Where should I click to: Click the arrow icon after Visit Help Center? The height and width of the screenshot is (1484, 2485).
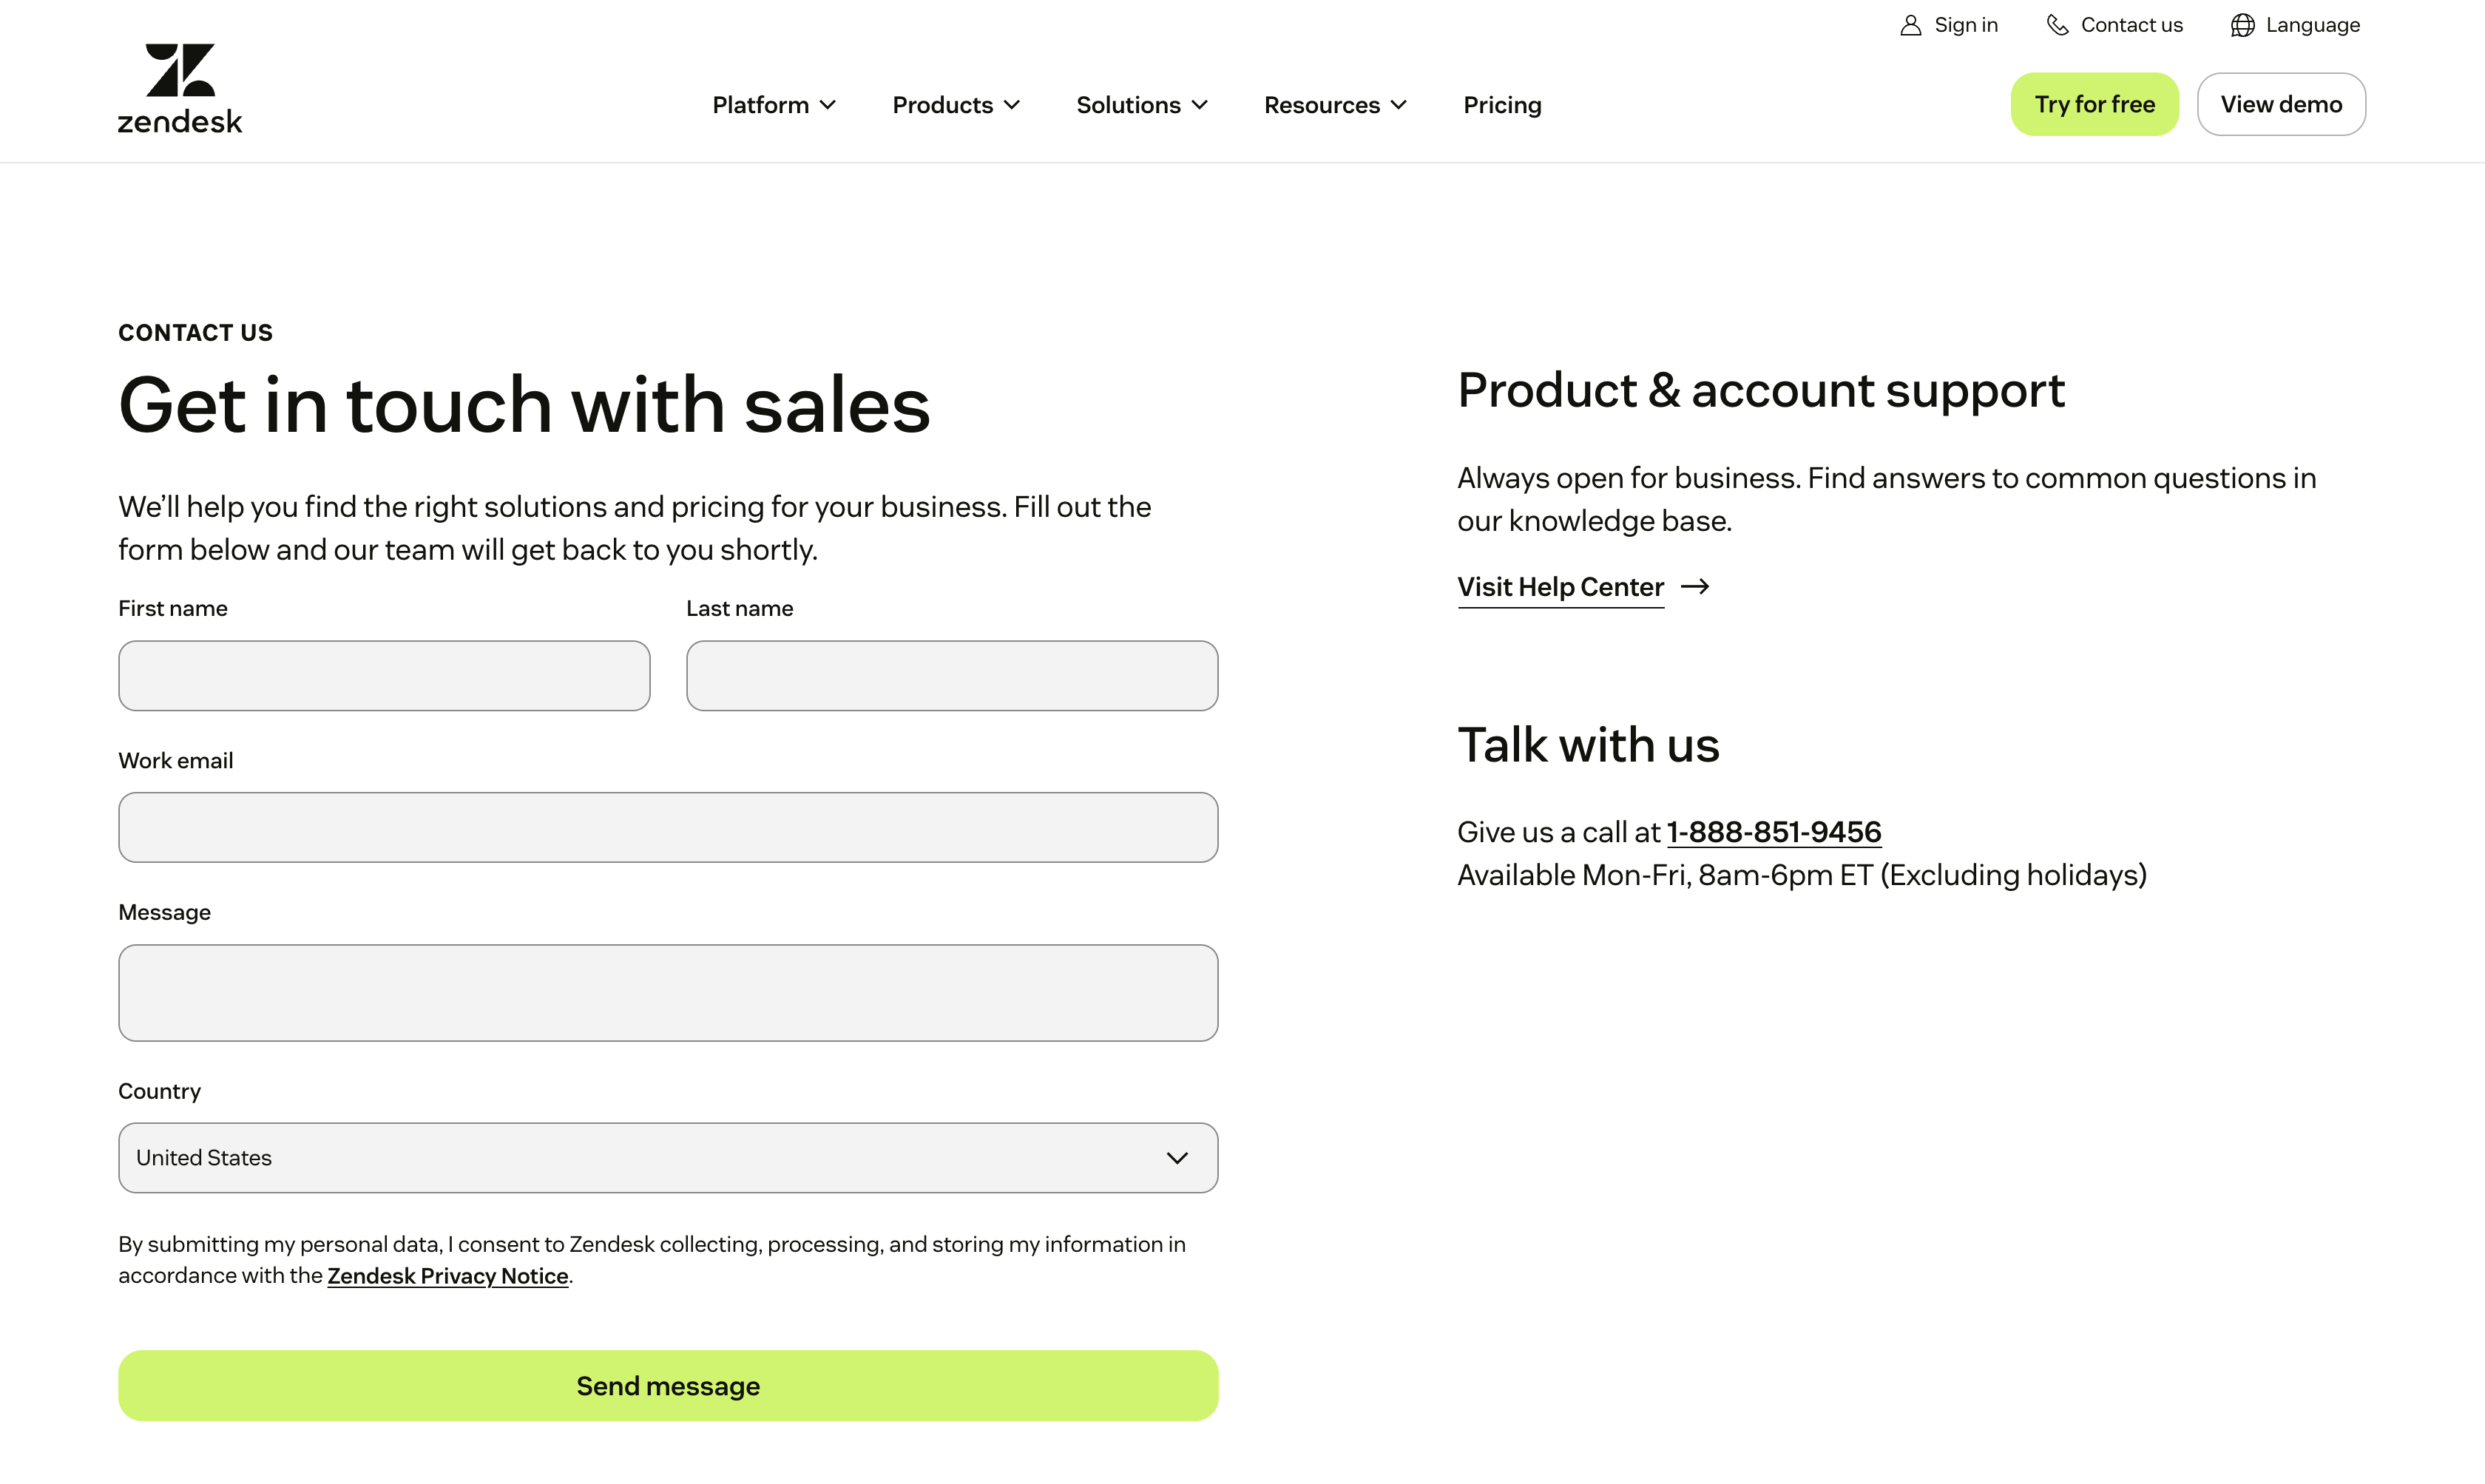pyautogui.click(x=1695, y=587)
